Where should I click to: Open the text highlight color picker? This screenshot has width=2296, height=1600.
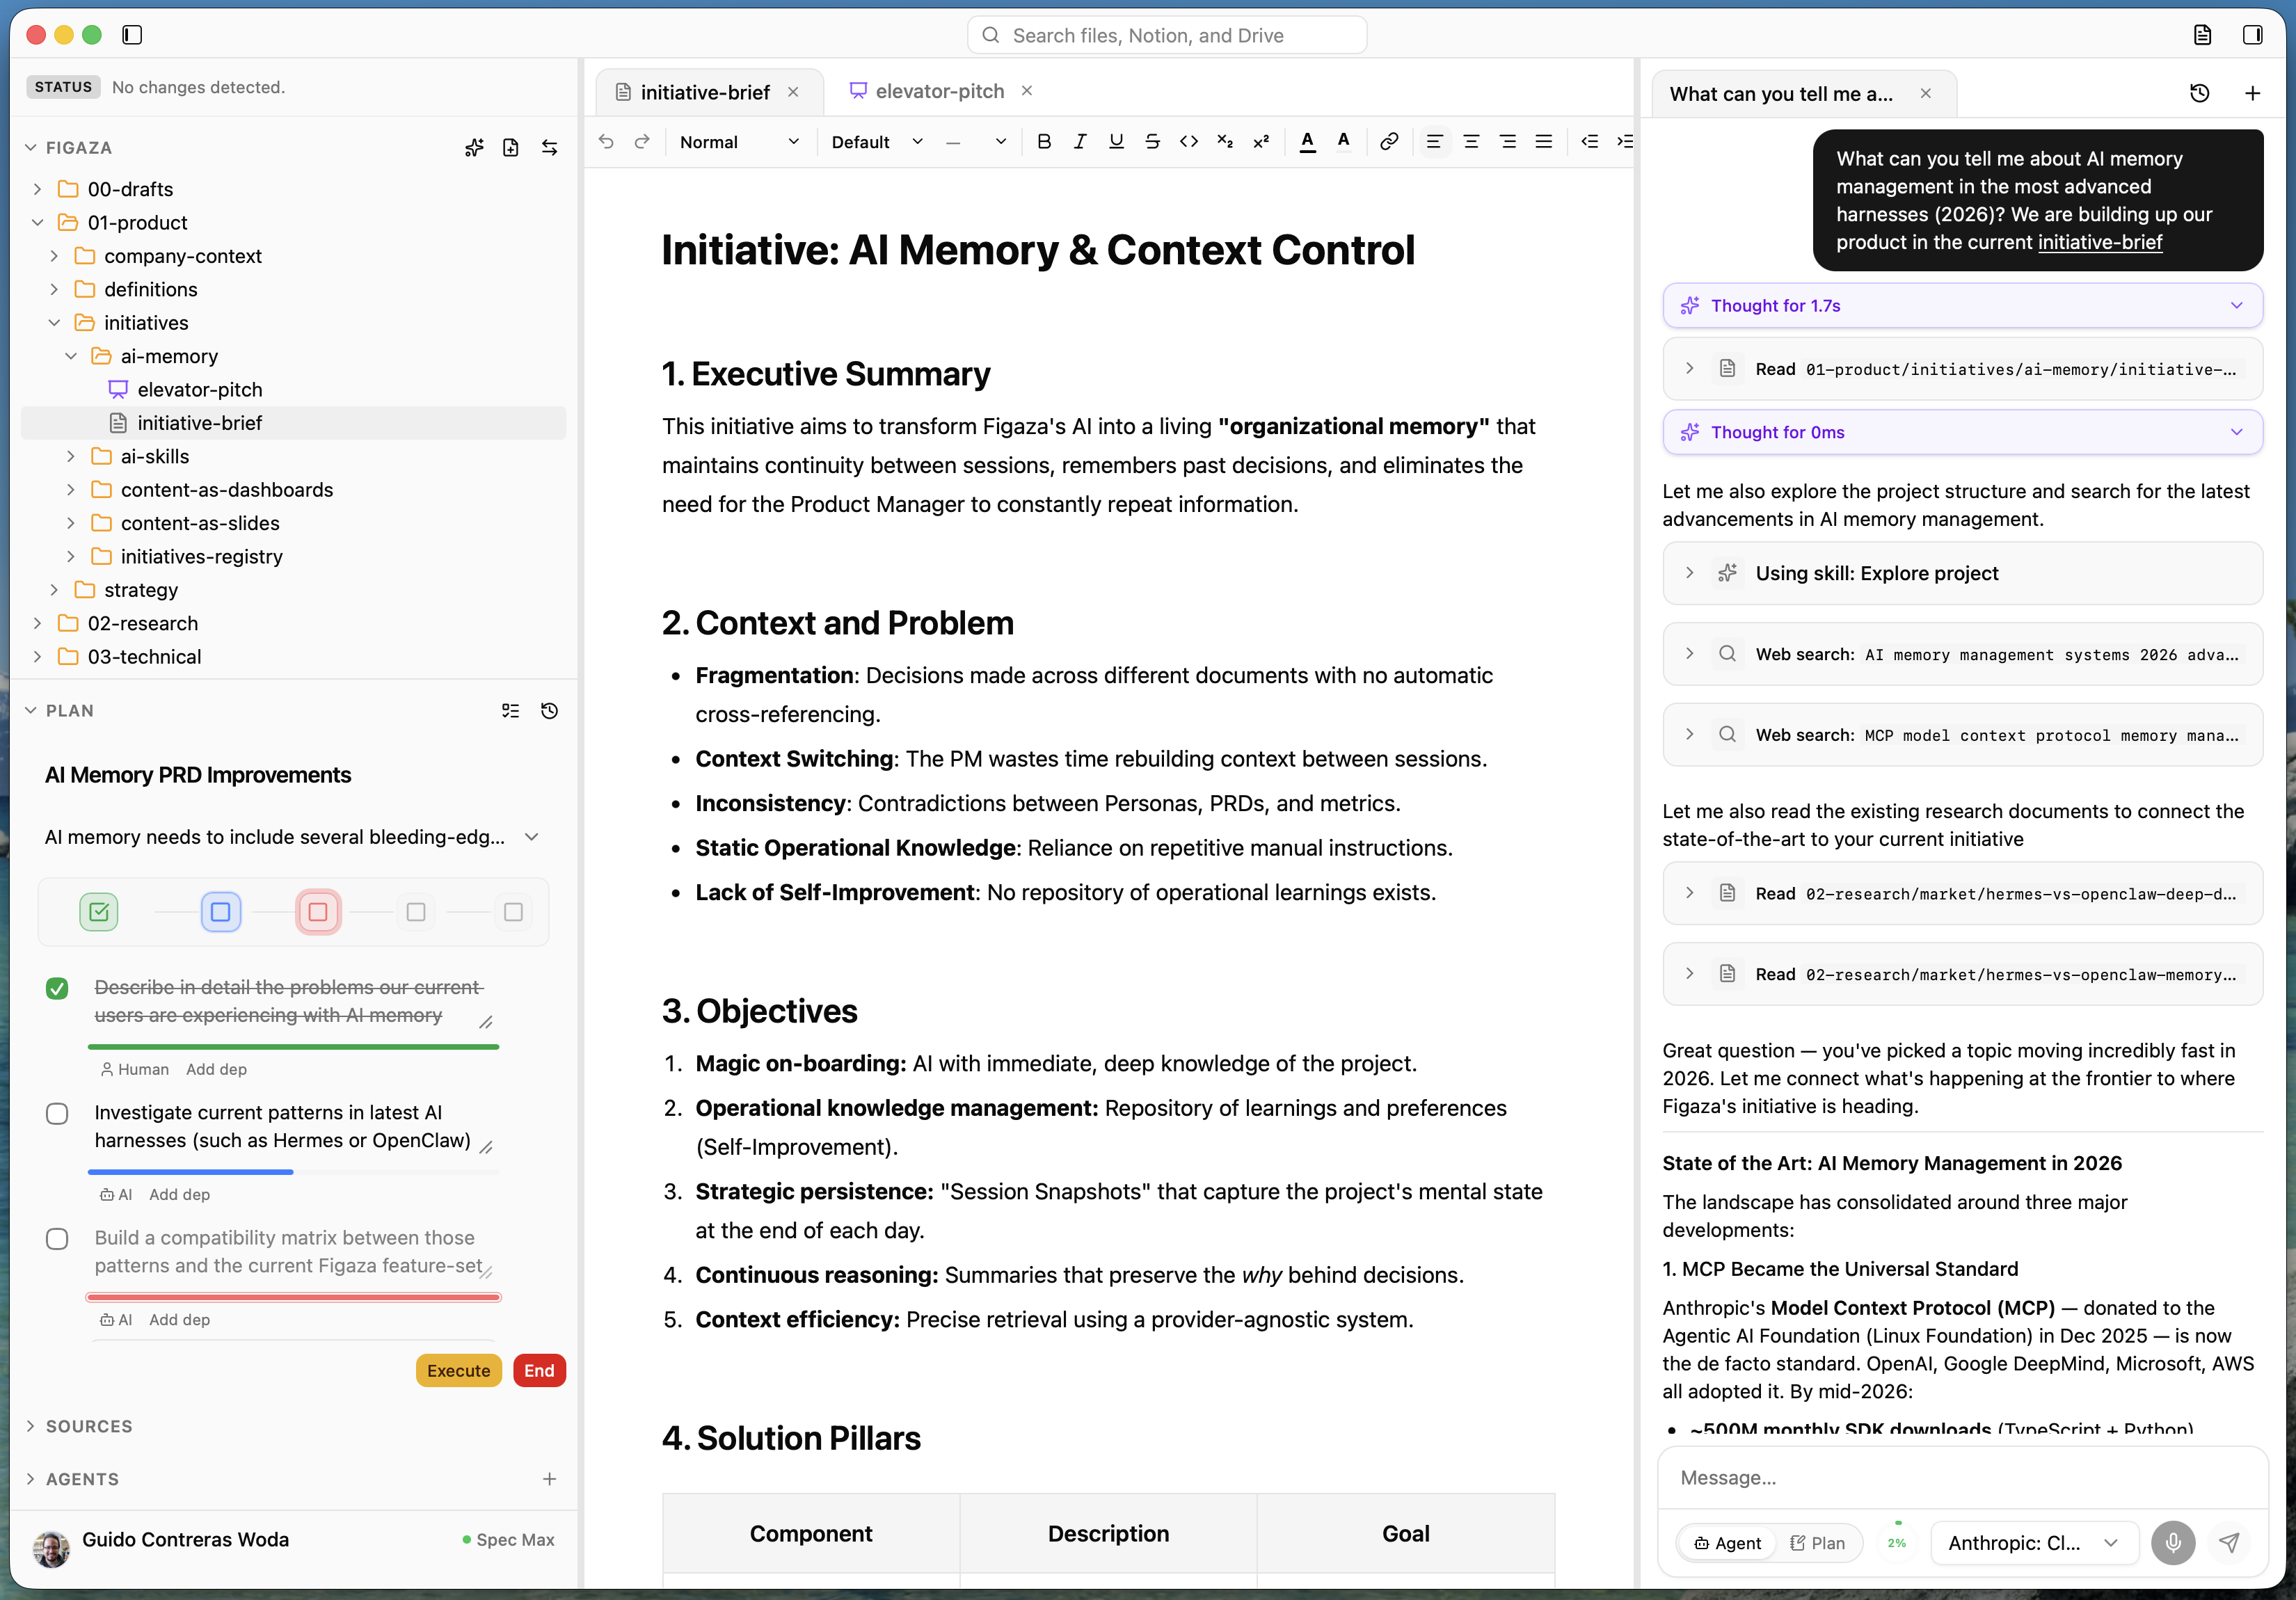point(1343,142)
